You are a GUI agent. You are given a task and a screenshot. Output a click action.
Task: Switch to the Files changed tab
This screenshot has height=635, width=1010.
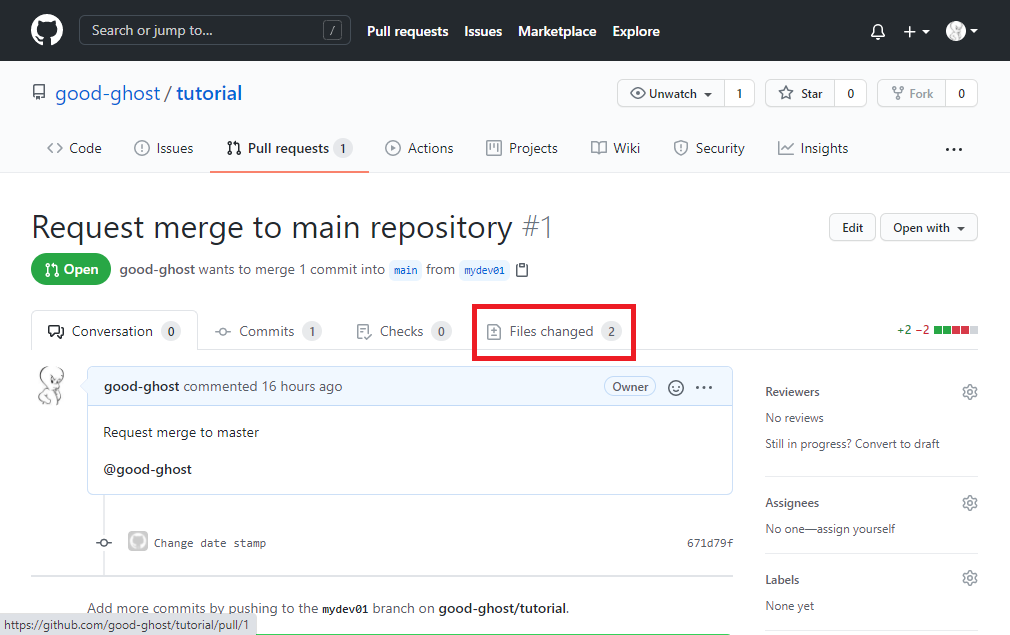[553, 331]
